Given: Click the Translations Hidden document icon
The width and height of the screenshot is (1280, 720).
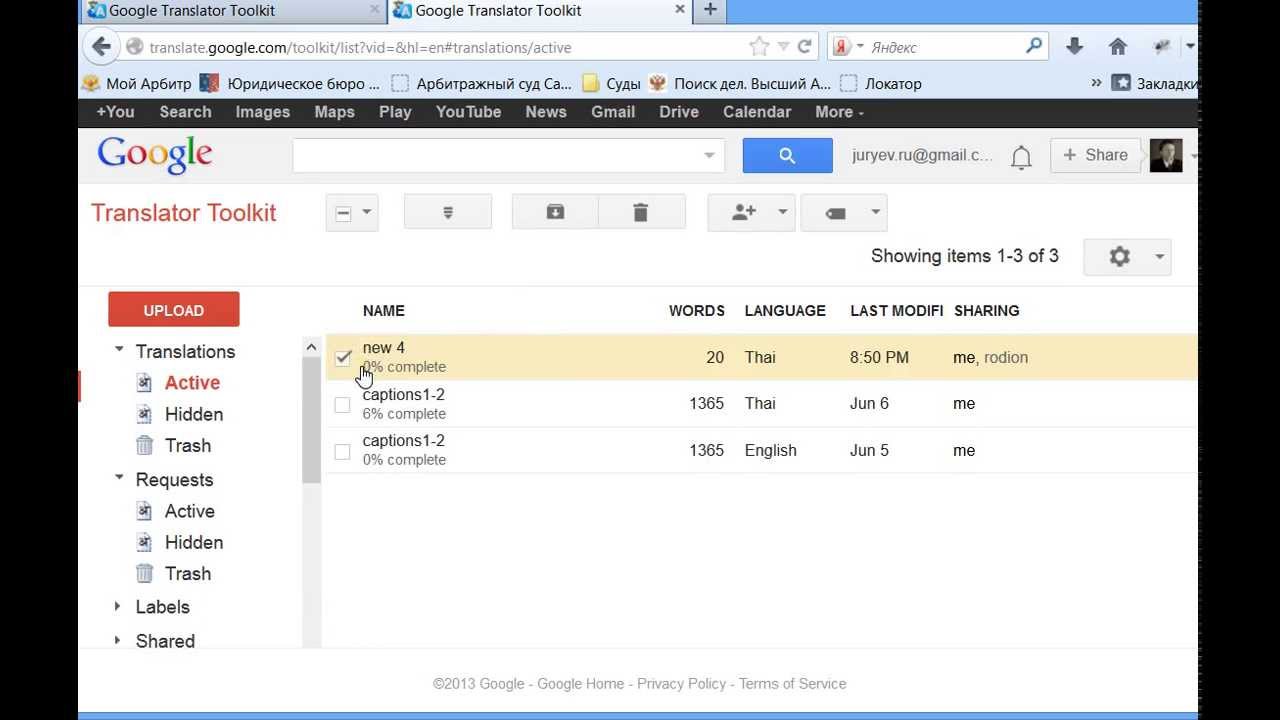Looking at the screenshot, I should pos(145,414).
